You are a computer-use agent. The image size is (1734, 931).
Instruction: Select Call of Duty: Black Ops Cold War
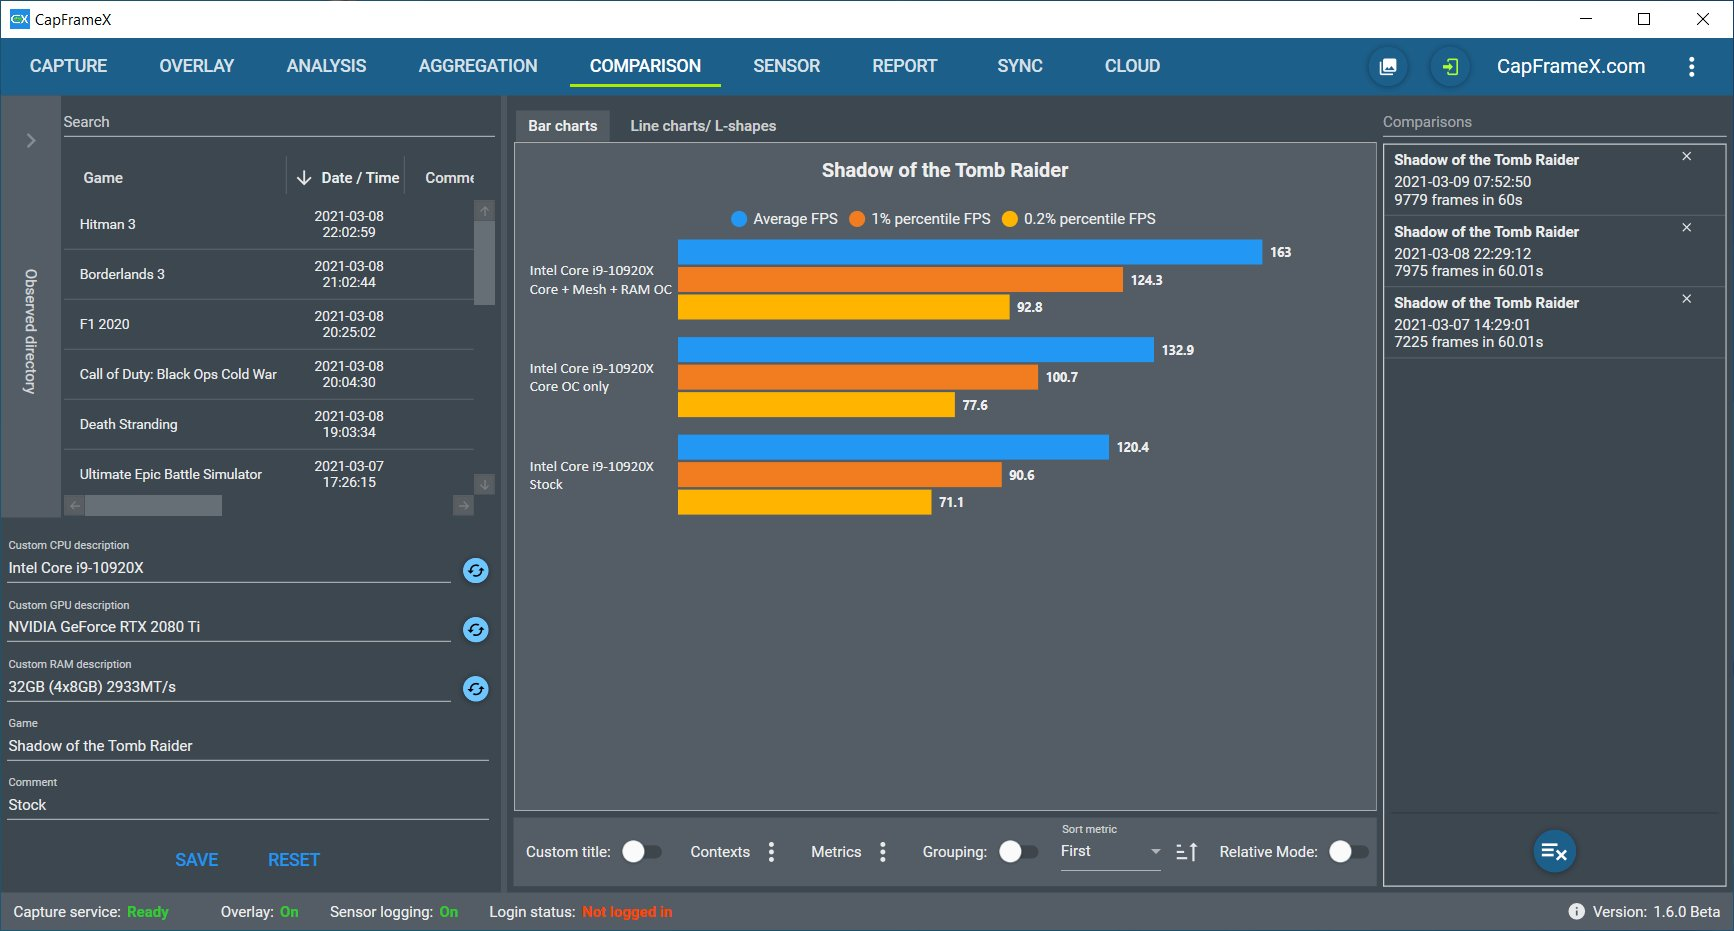tap(268, 374)
